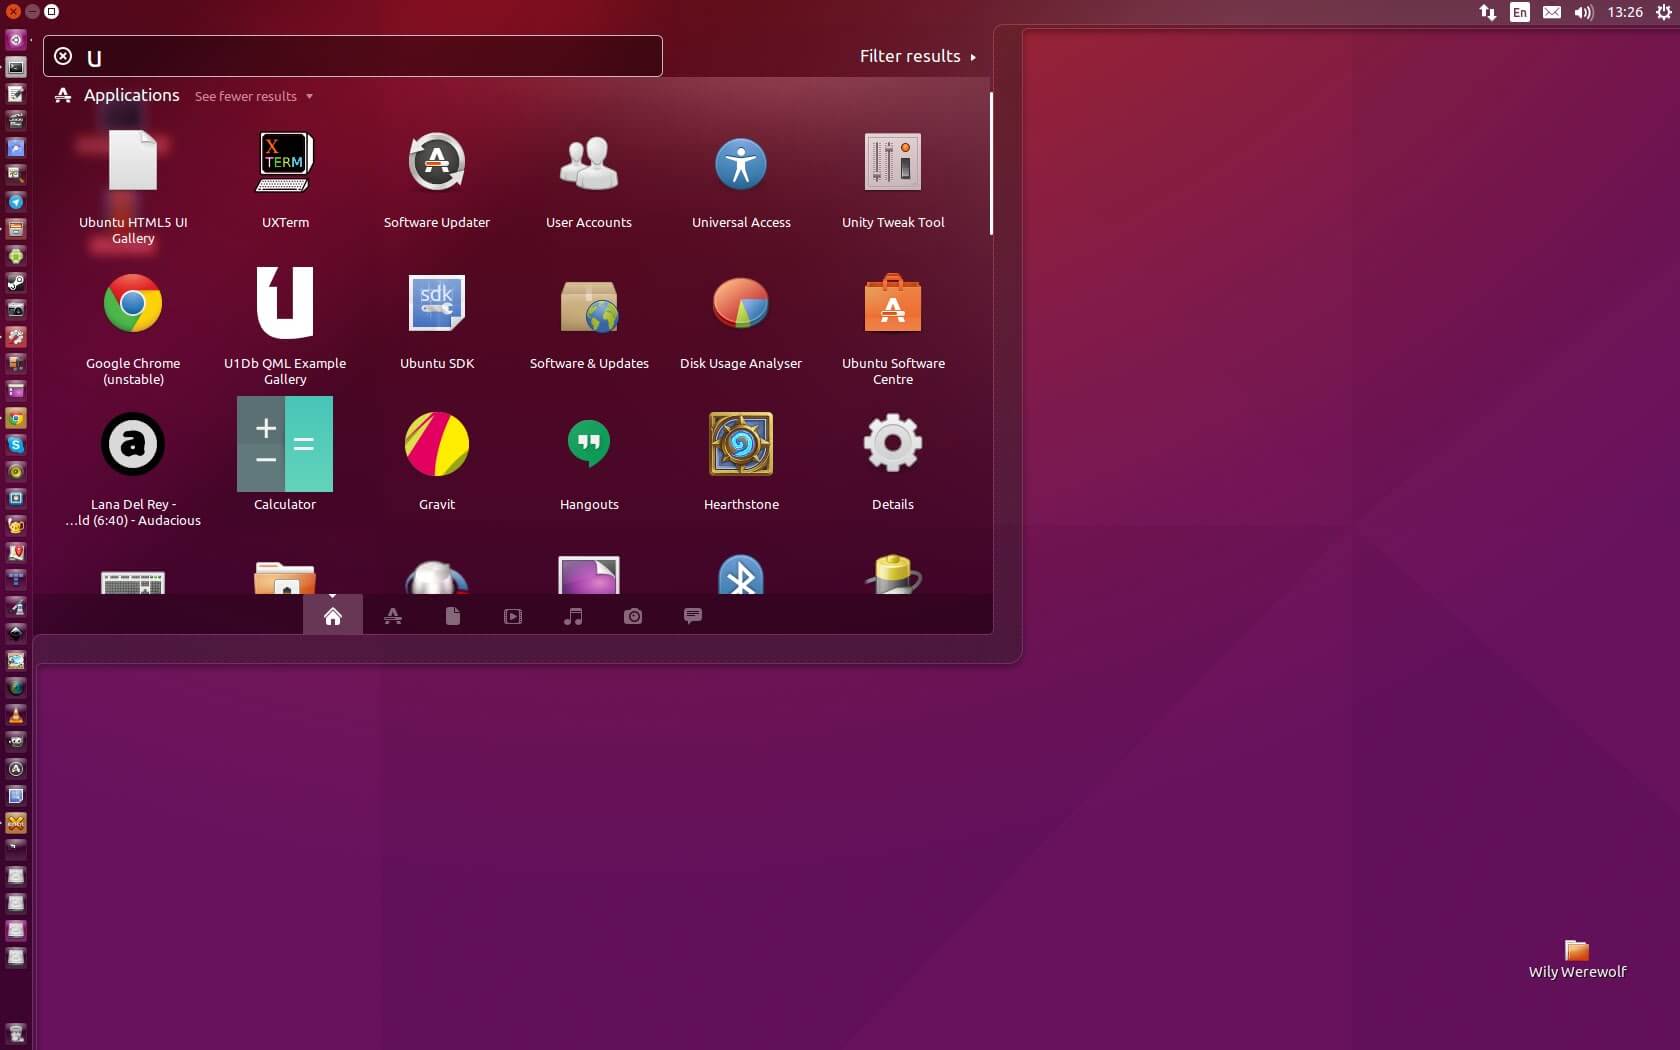Collapse with See fewer results
Viewport: 1680px width, 1050px height.
(253, 96)
